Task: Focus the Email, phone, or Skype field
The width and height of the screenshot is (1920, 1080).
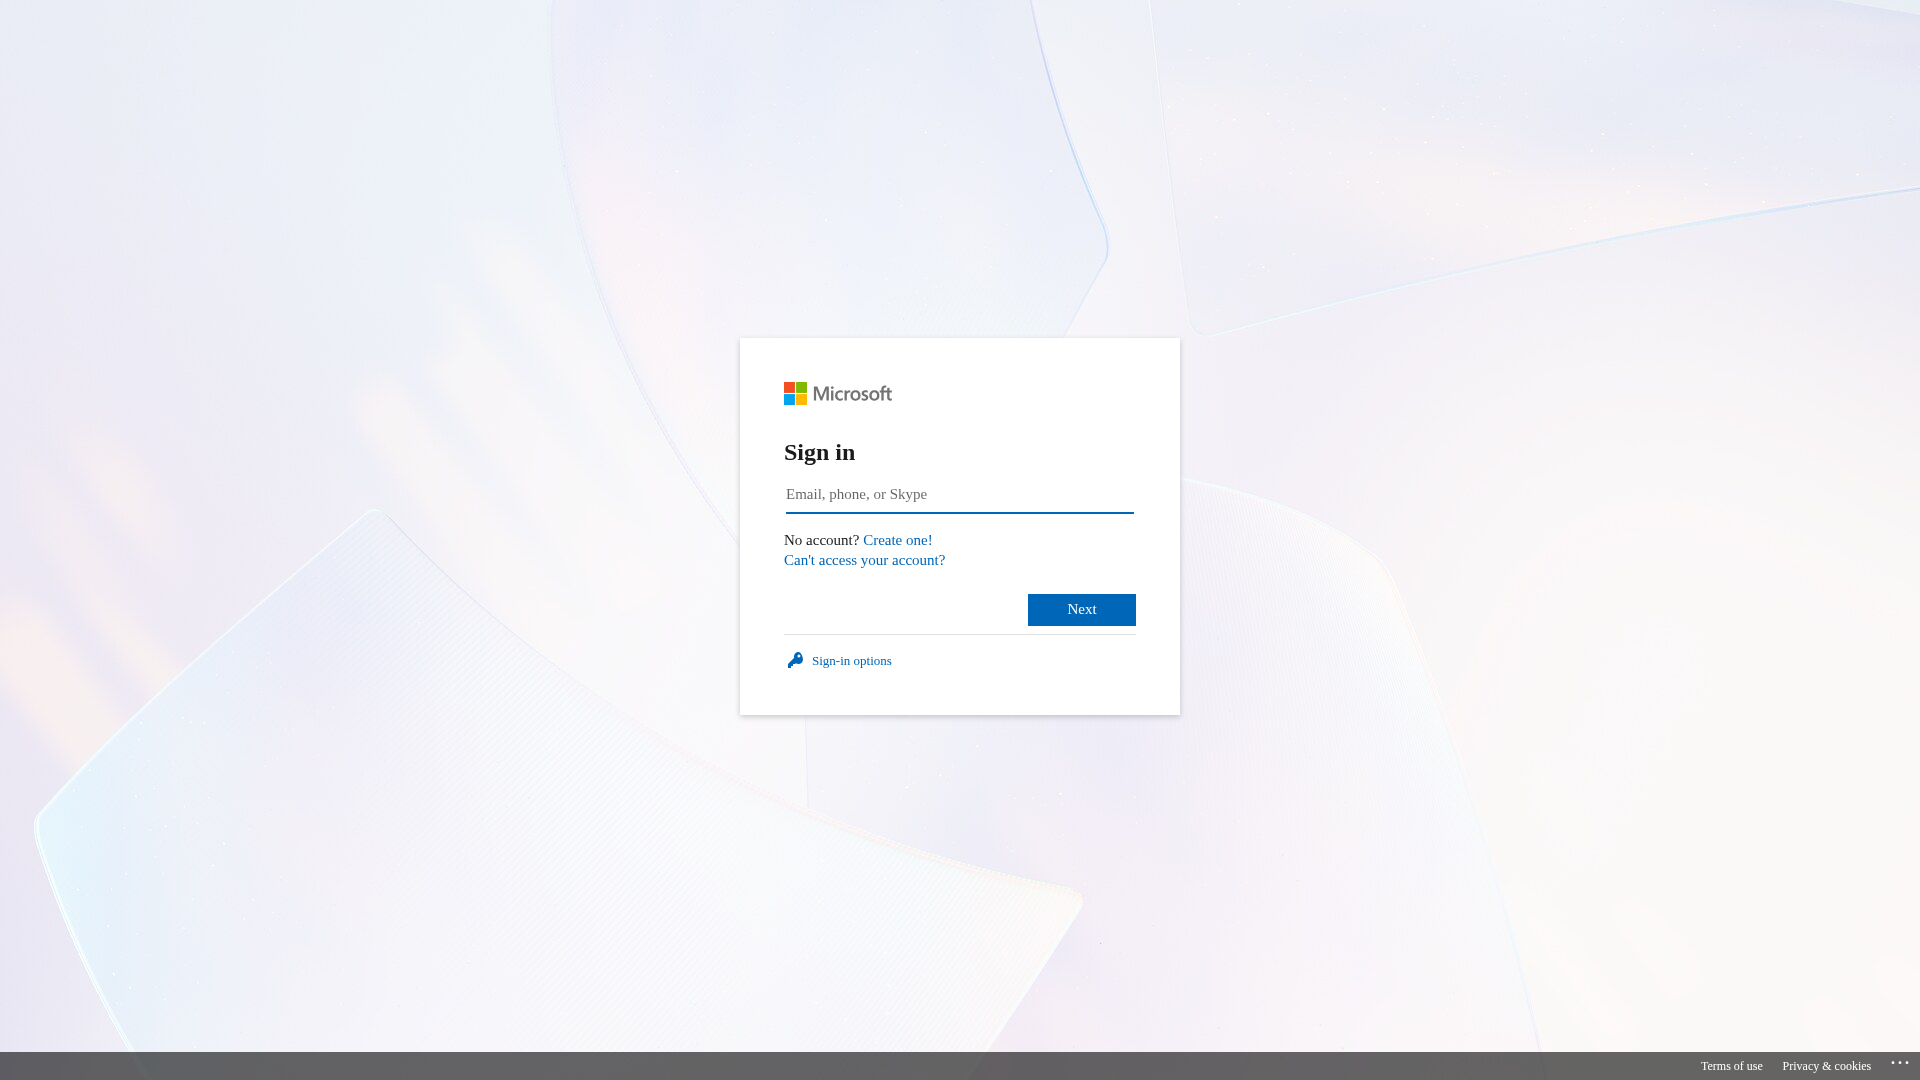Action: click(960, 495)
